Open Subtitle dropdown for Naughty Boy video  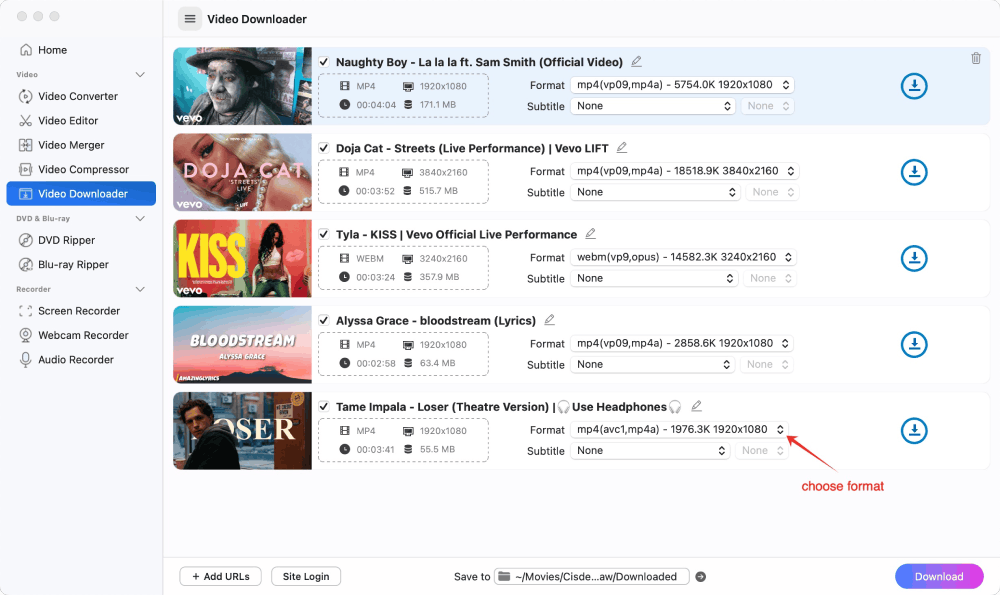(653, 106)
